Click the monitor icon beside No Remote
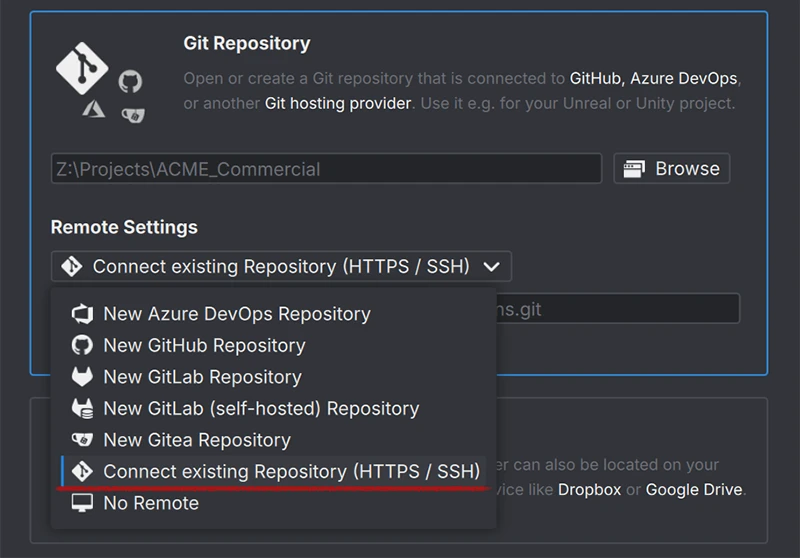 pos(82,503)
